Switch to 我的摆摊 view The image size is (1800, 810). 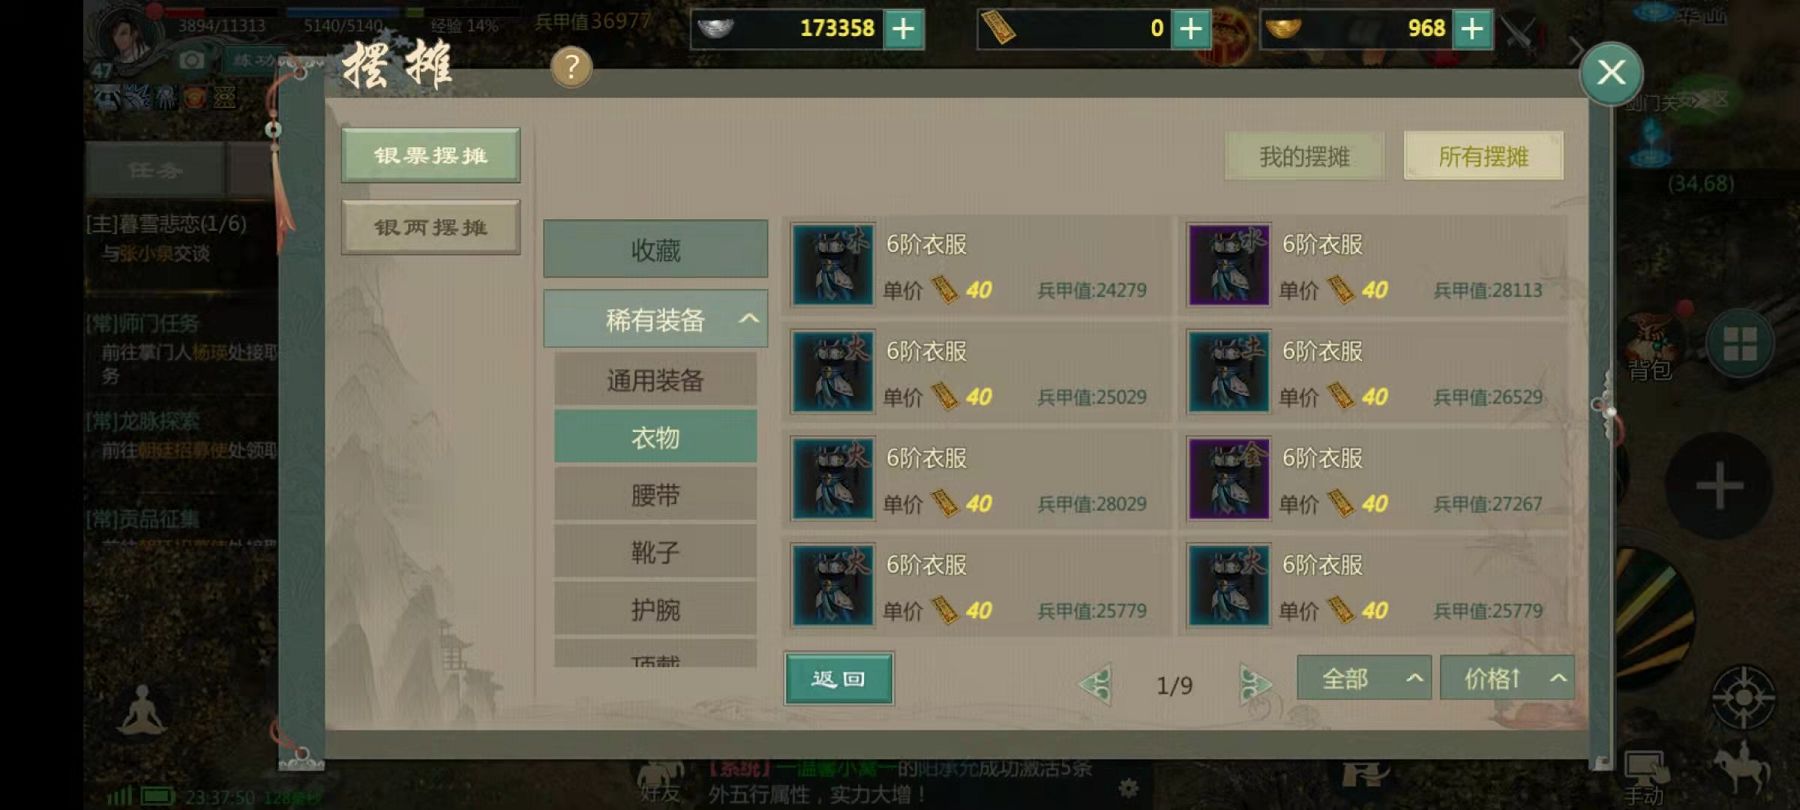[x=1305, y=156]
